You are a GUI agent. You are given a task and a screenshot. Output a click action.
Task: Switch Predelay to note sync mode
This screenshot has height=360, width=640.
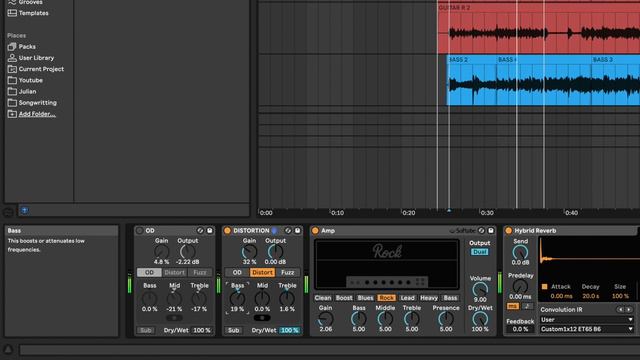[527, 306]
